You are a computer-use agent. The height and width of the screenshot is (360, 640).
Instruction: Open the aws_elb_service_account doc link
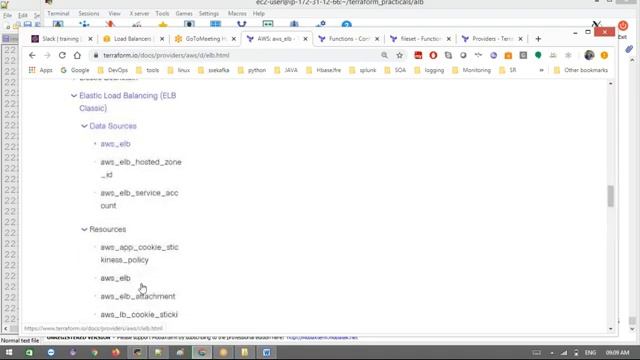pyautogui.click(x=139, y=199)
